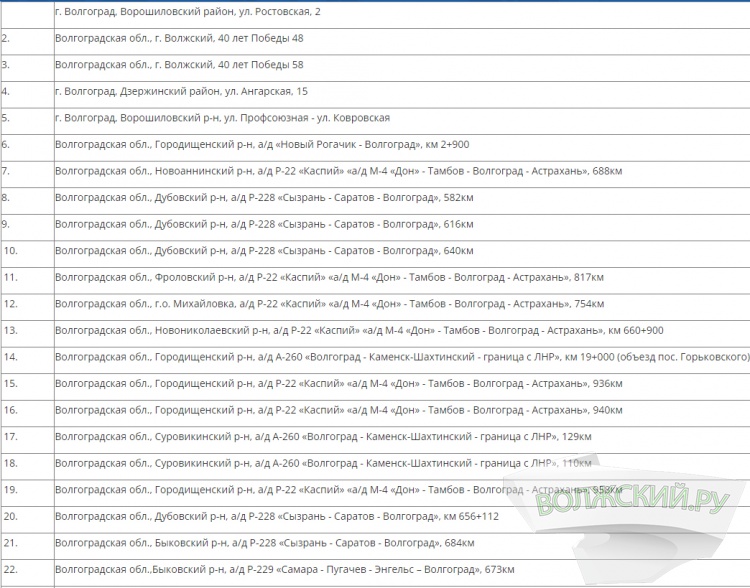Select the Новоаннинский р-н 688км row

click(339, 171)
